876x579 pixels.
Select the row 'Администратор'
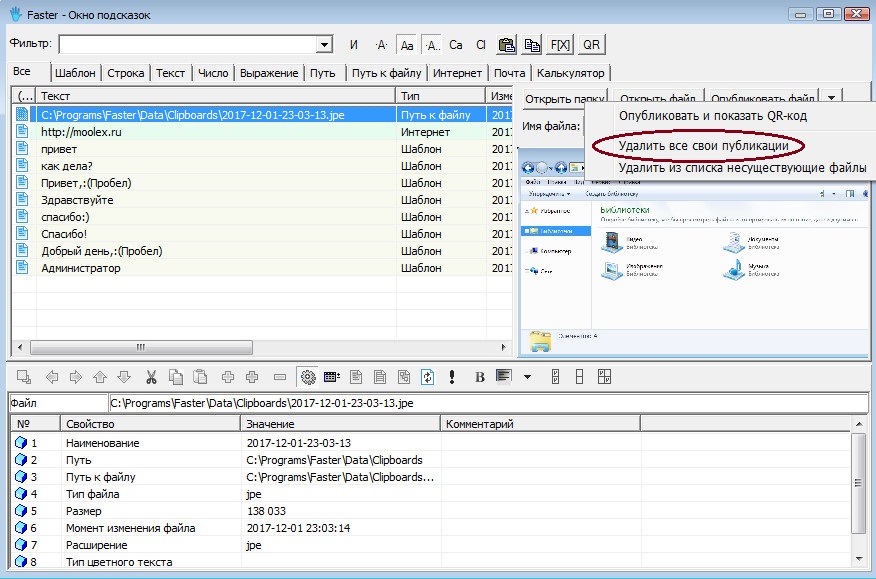coord(261,268)
